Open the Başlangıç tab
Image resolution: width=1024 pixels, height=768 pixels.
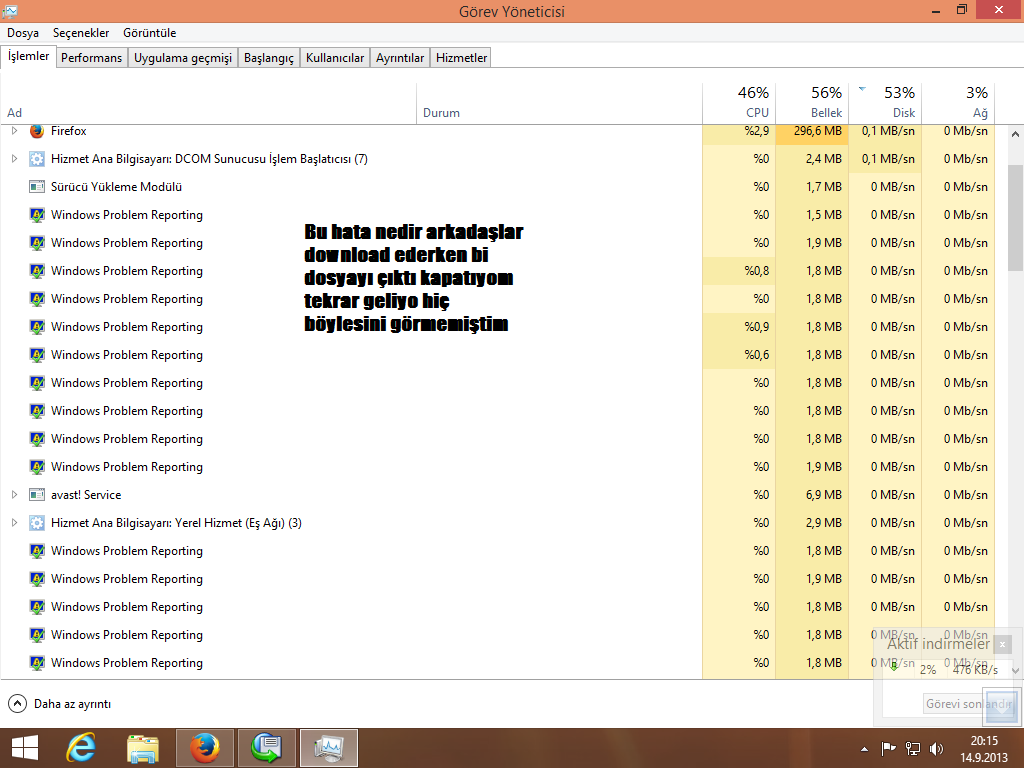[x=269, y=57]
